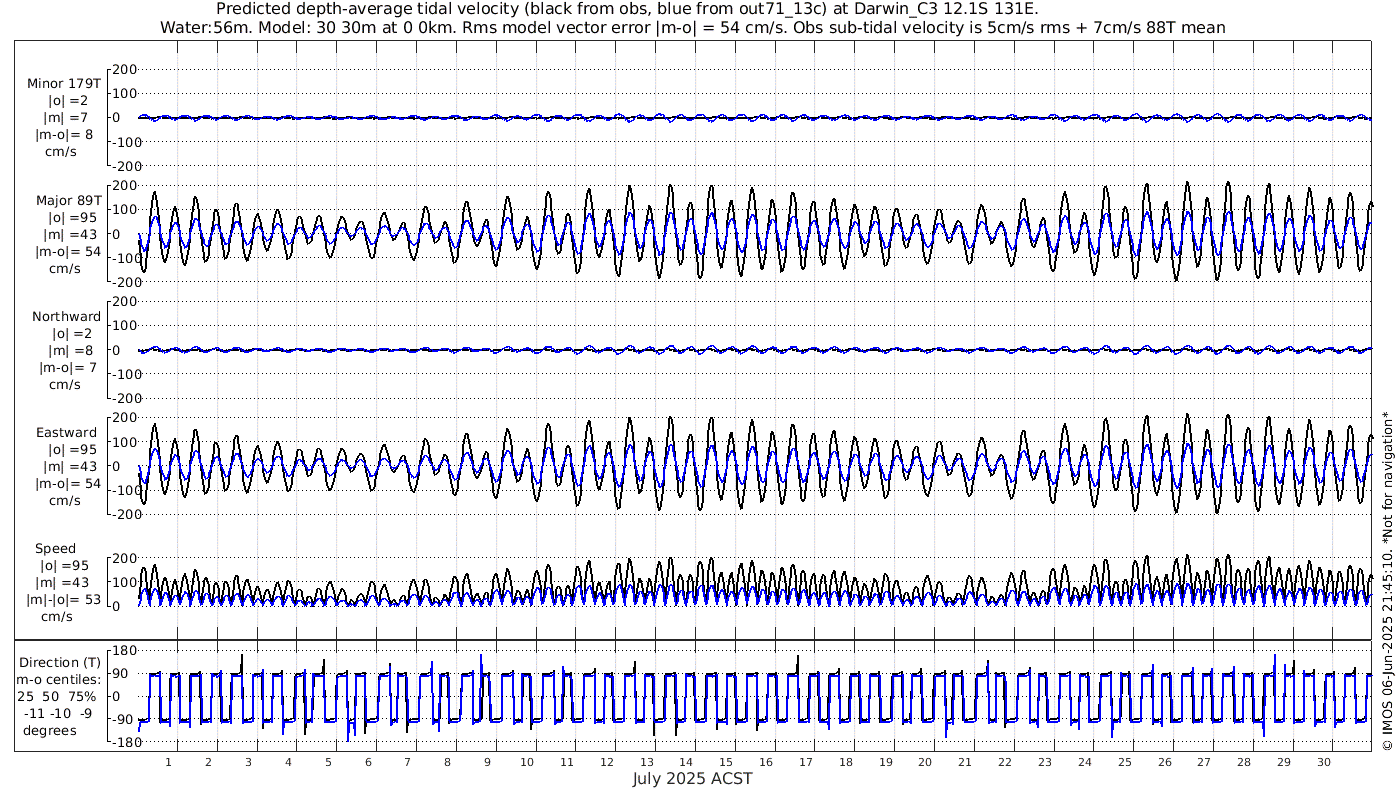The height and width of the screenshot is (800, 1400).
Task: Click the -180 tick in Direction panel
Action: [x=120, y=743]
